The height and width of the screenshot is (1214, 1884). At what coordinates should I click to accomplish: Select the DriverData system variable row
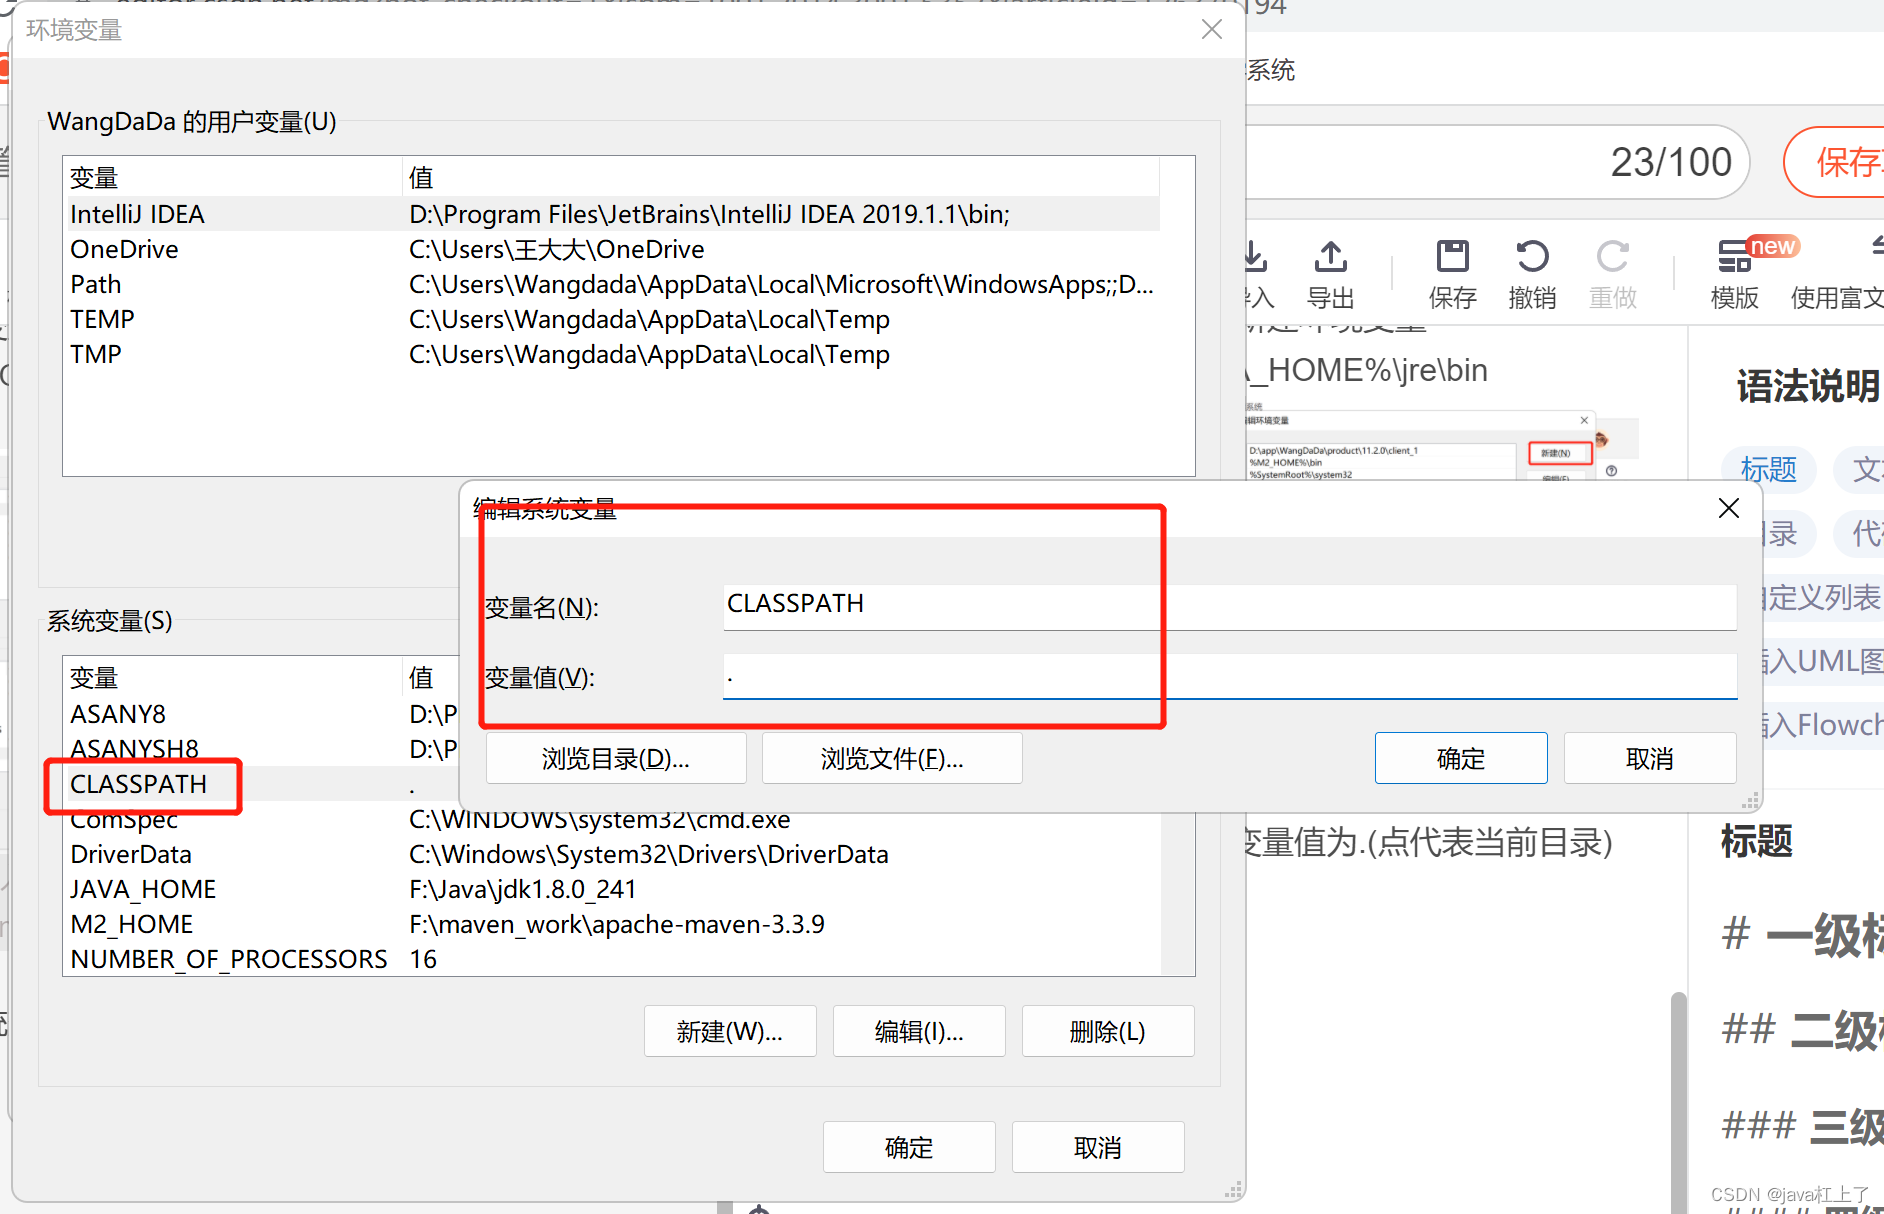pyautogui.click(x=612, y=854)
